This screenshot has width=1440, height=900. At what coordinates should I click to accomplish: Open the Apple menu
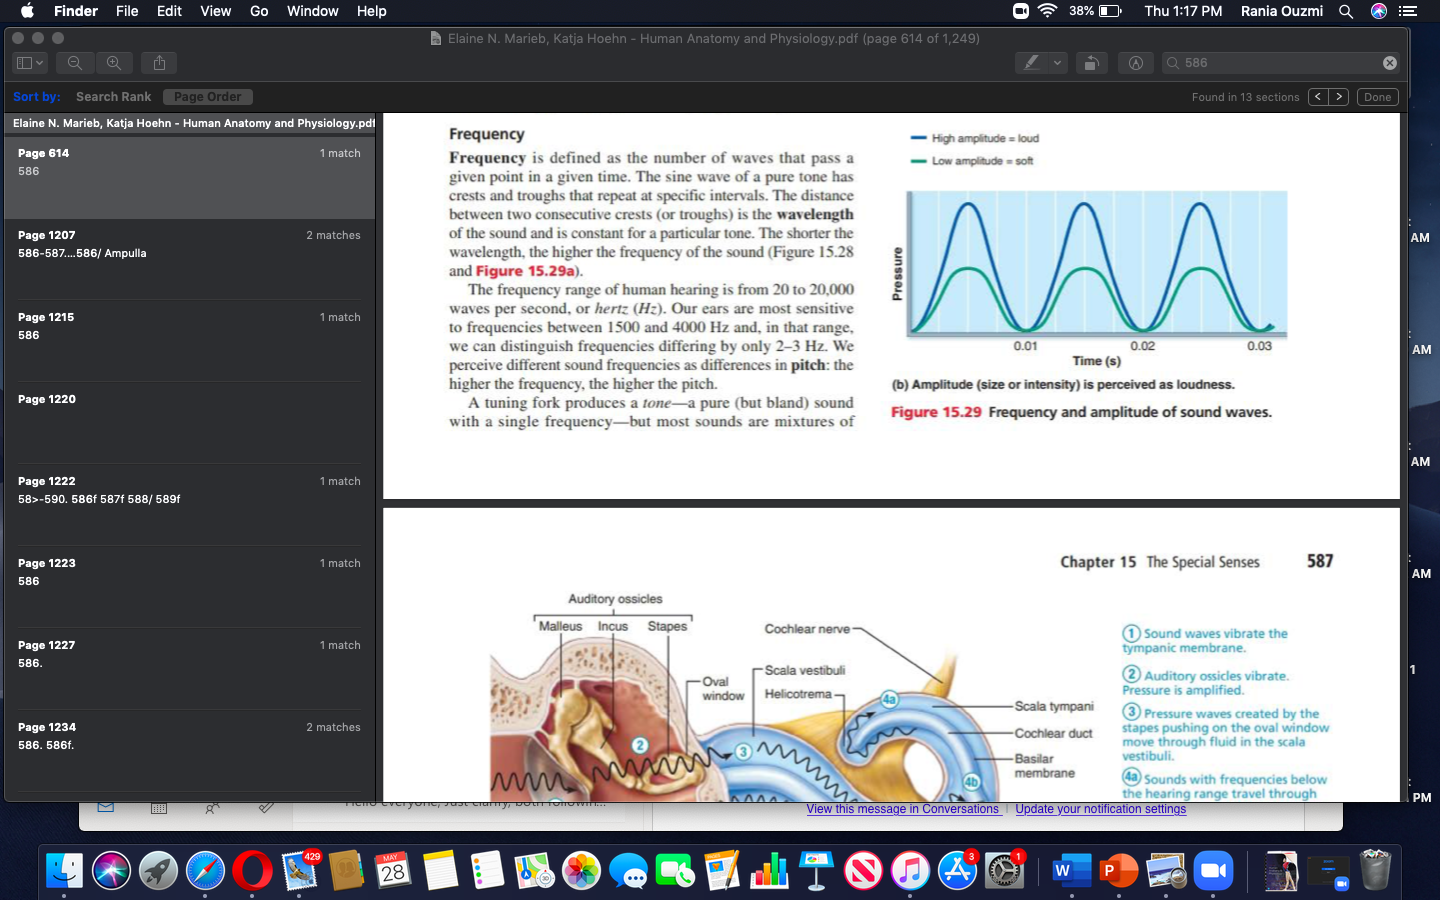[x=27, y=11]
